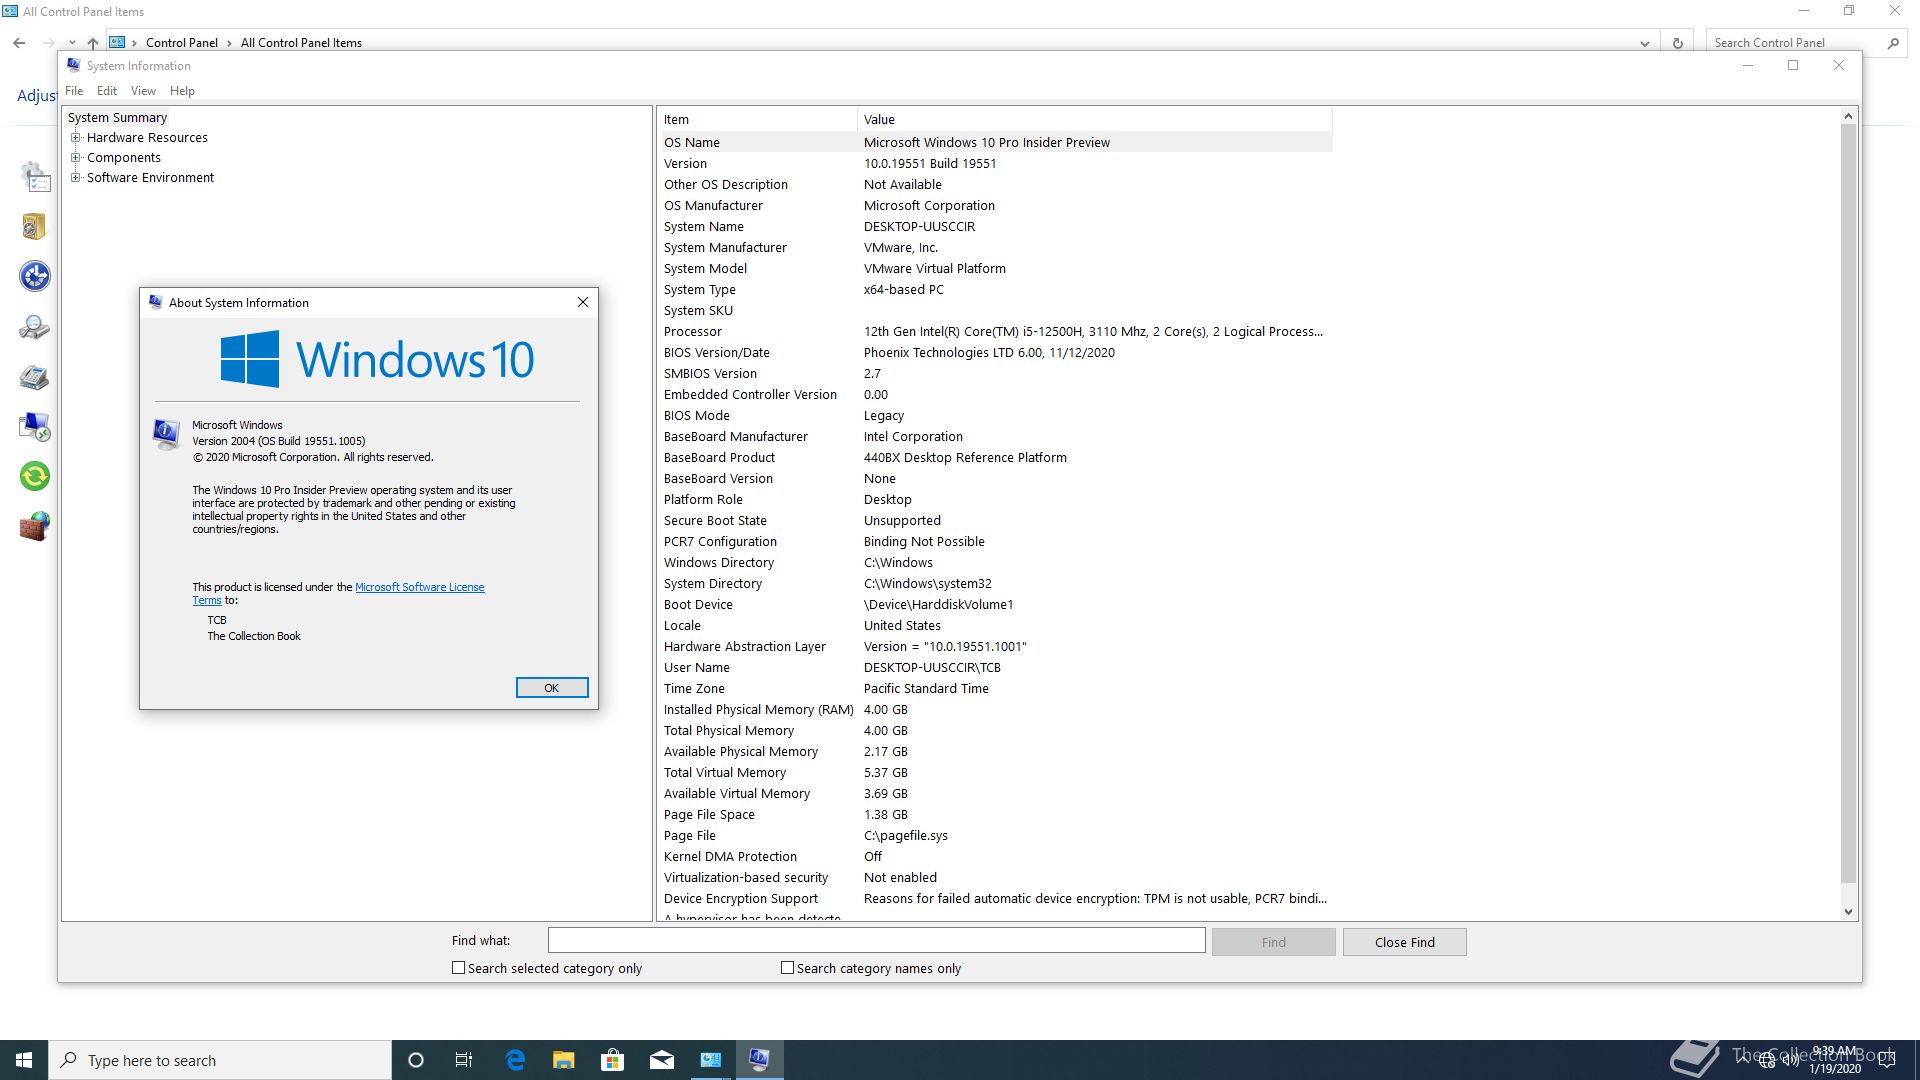Open Microsoft Store from the taskbar
1920x1080 pixels.
point(613,1060)
